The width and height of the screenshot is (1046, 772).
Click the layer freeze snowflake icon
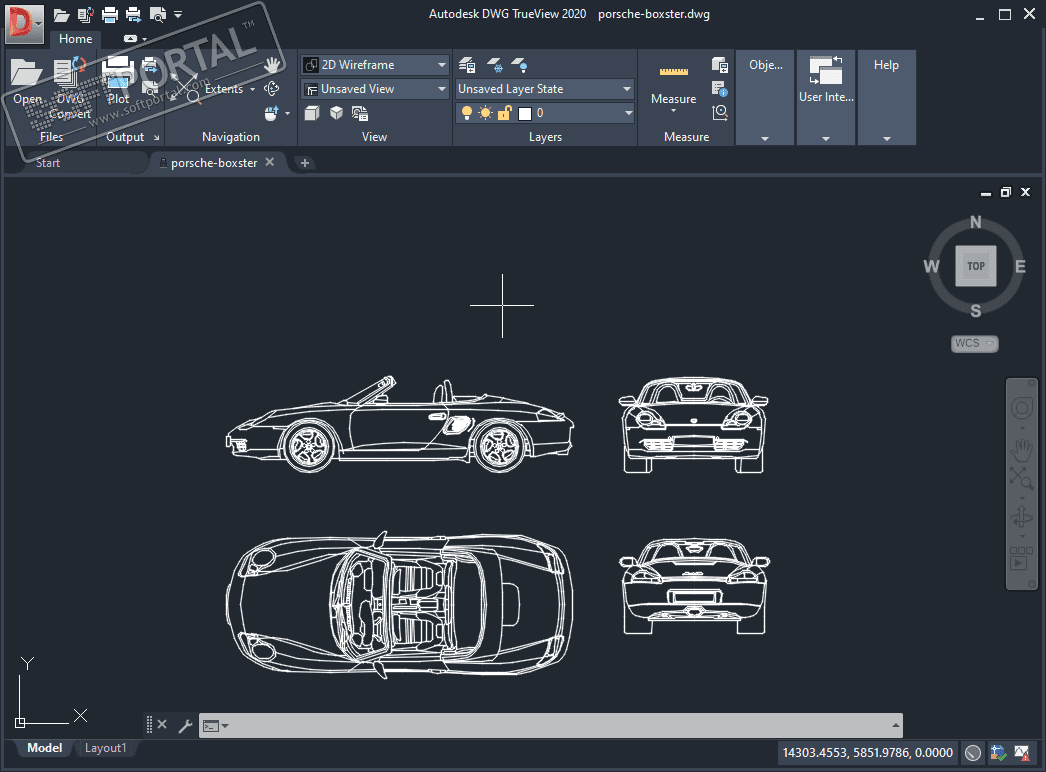494,65
